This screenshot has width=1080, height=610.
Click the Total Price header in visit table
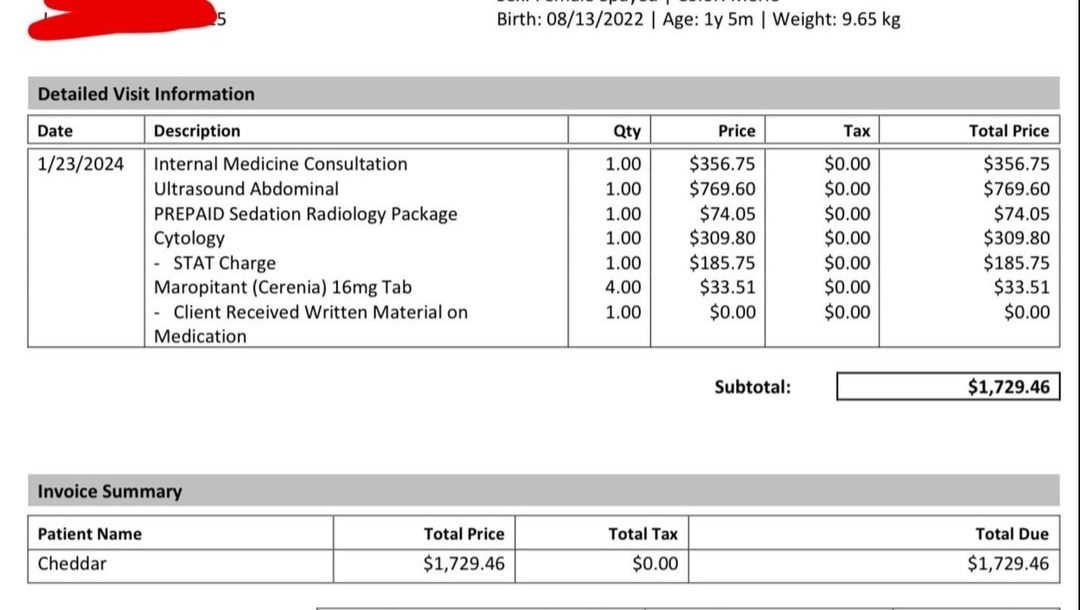pyautogui.click(x=1008, y=131)
